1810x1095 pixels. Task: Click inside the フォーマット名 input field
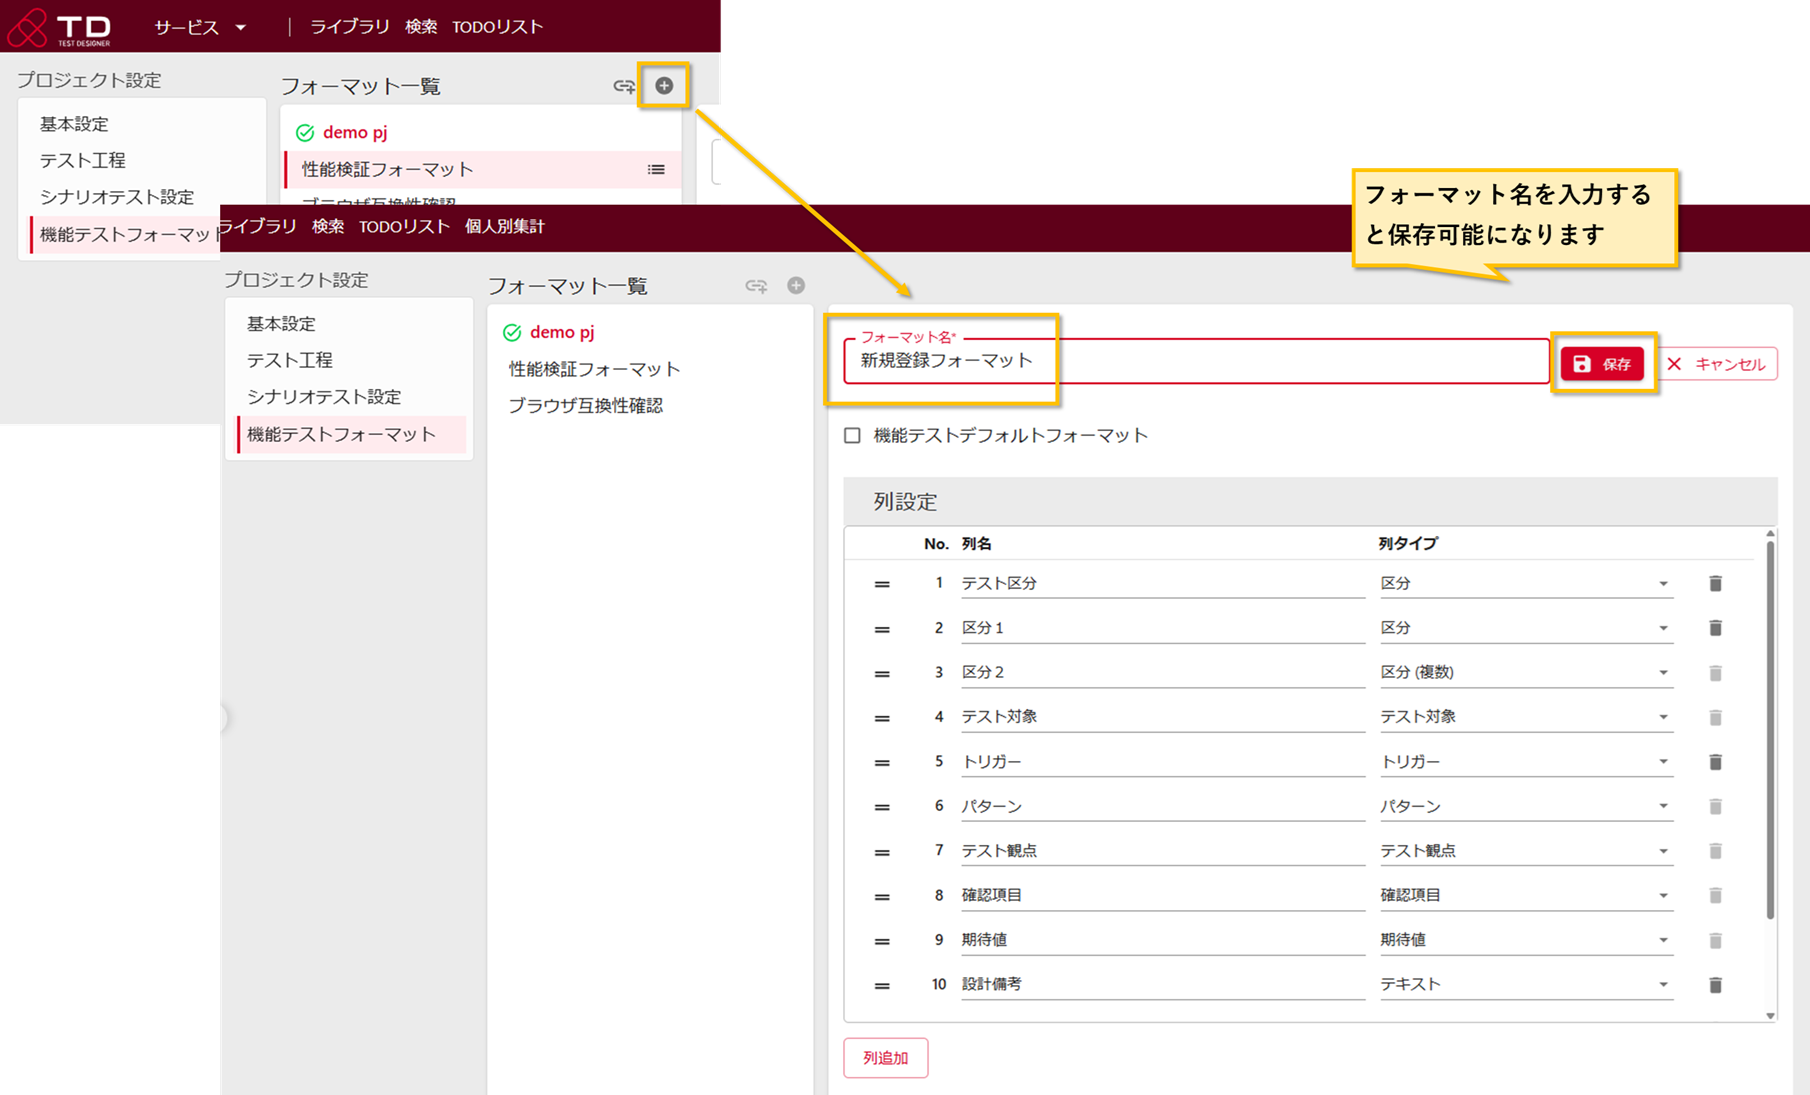point(1100,362)
